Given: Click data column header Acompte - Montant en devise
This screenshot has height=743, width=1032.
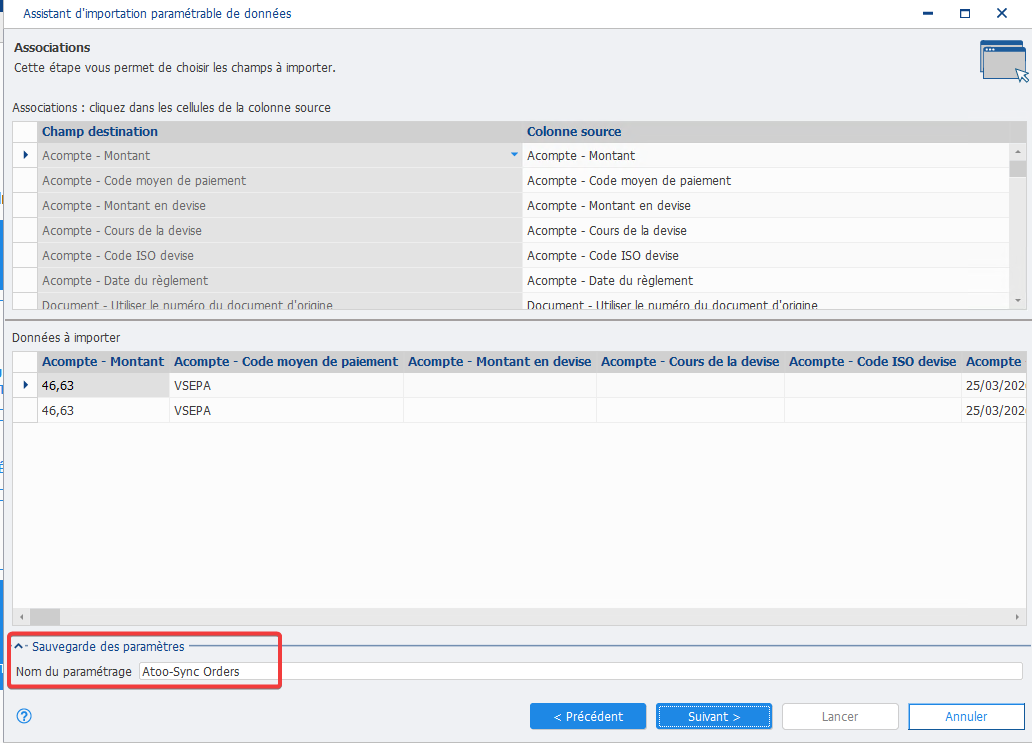Looking at the screenshot, I should tap(500, 361).
